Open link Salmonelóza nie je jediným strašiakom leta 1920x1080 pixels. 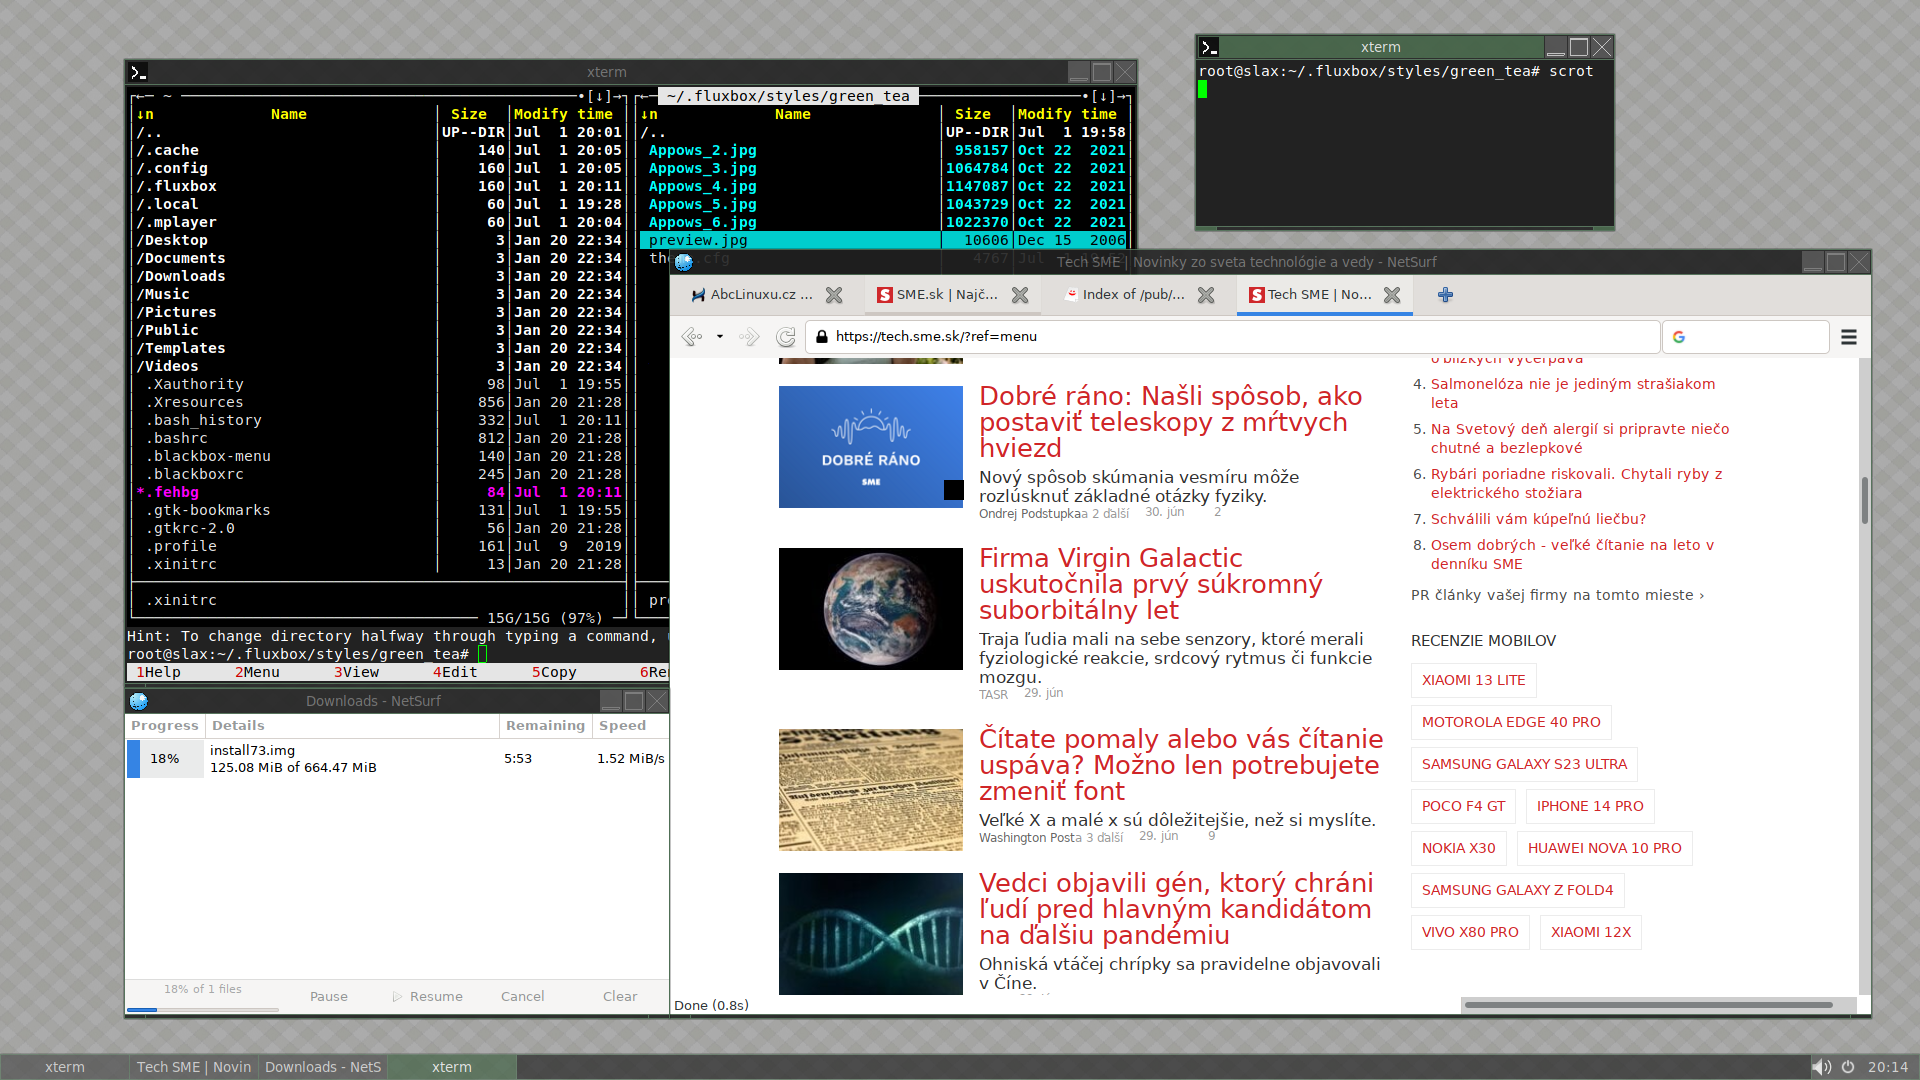[x=1572, y=393]
